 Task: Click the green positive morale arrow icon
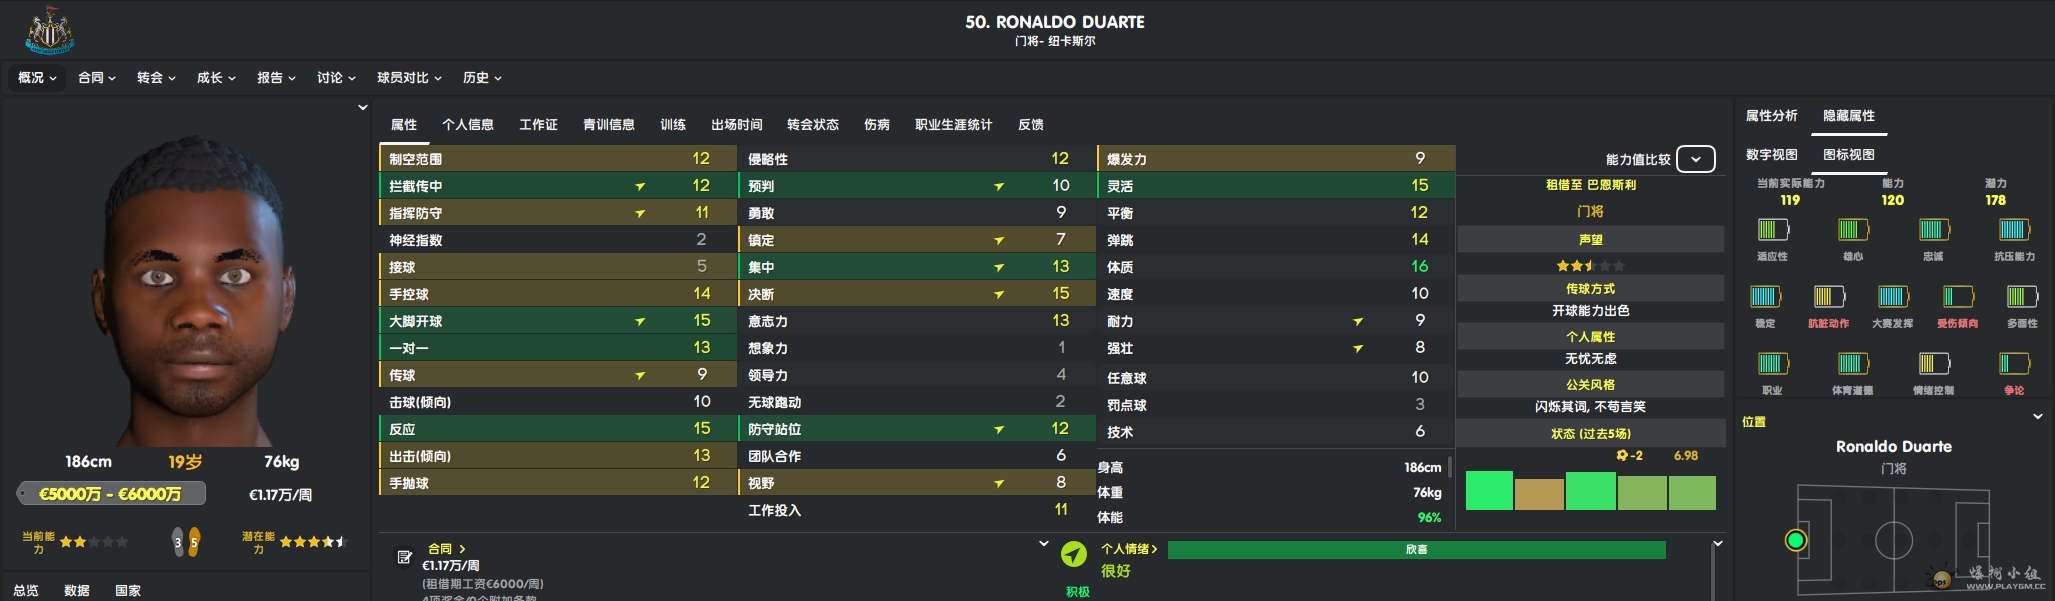pos(1074,554)
